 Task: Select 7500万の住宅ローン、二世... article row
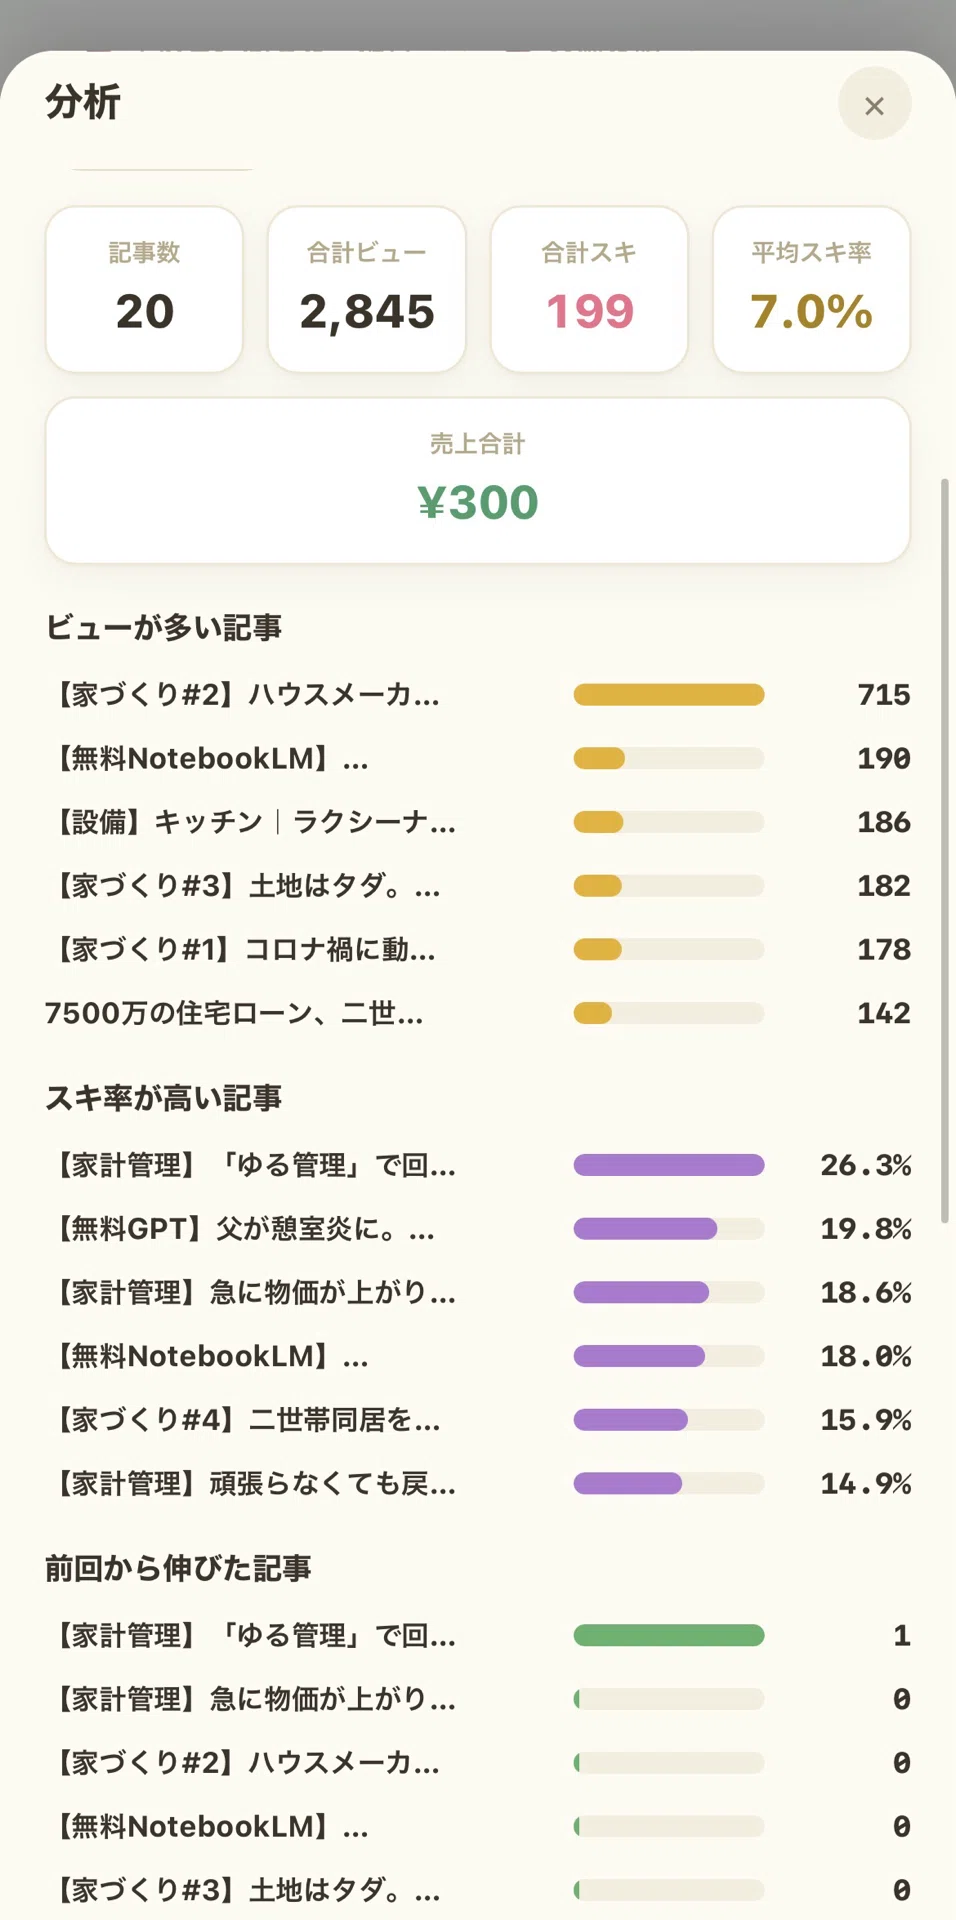[x=478, y=1013]
